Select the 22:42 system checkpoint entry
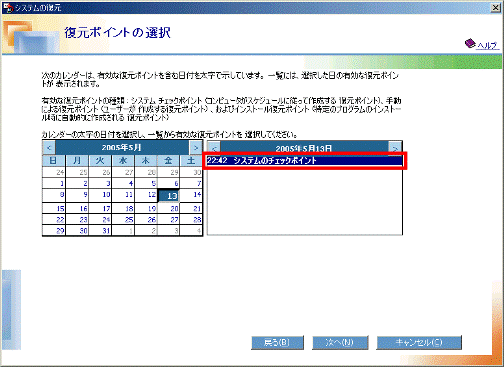Viewport: 504px width, 367px height. (x=304, y=161)
